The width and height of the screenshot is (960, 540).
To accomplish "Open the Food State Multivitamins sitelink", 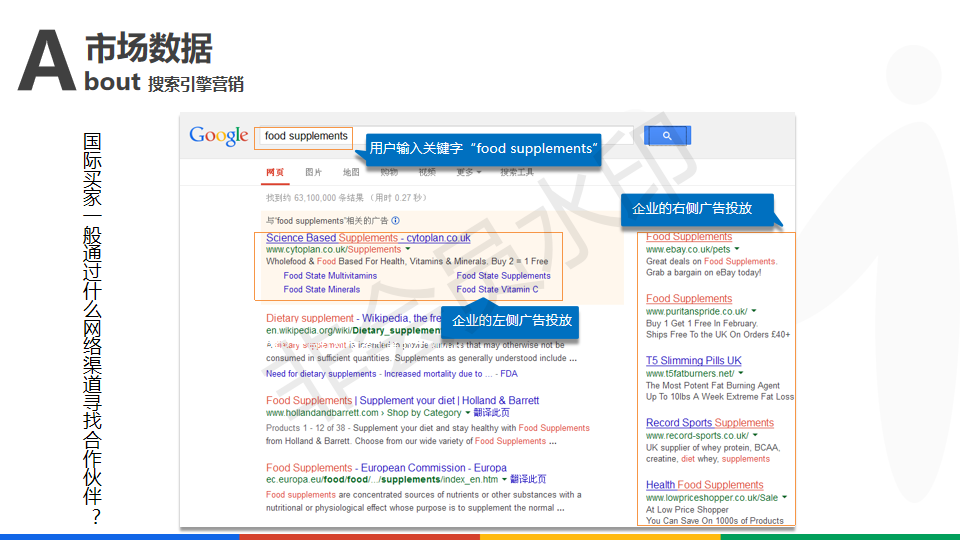I will point(330,276).
